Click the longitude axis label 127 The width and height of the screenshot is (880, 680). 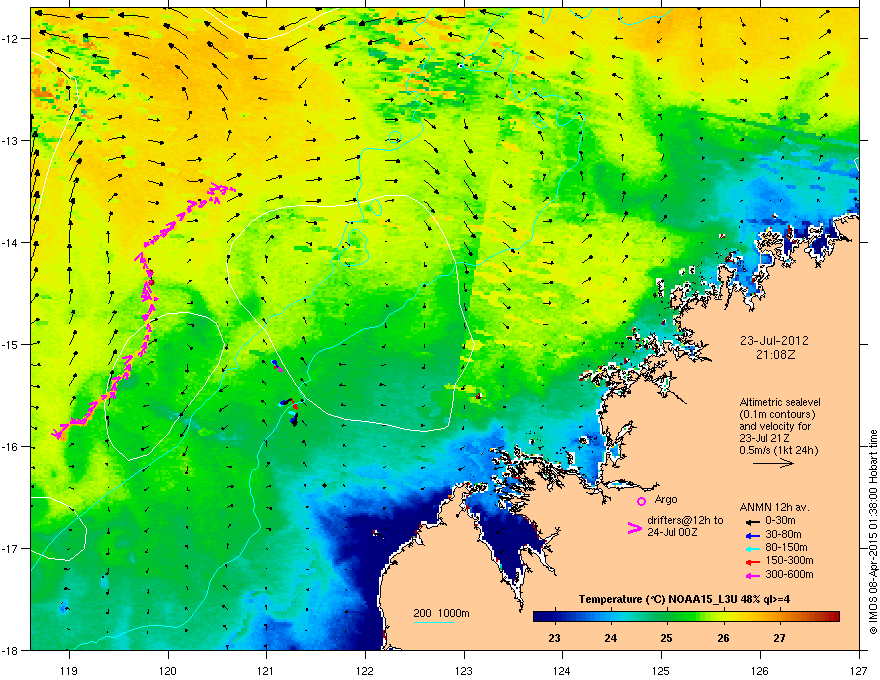click(x=859, y=670)
